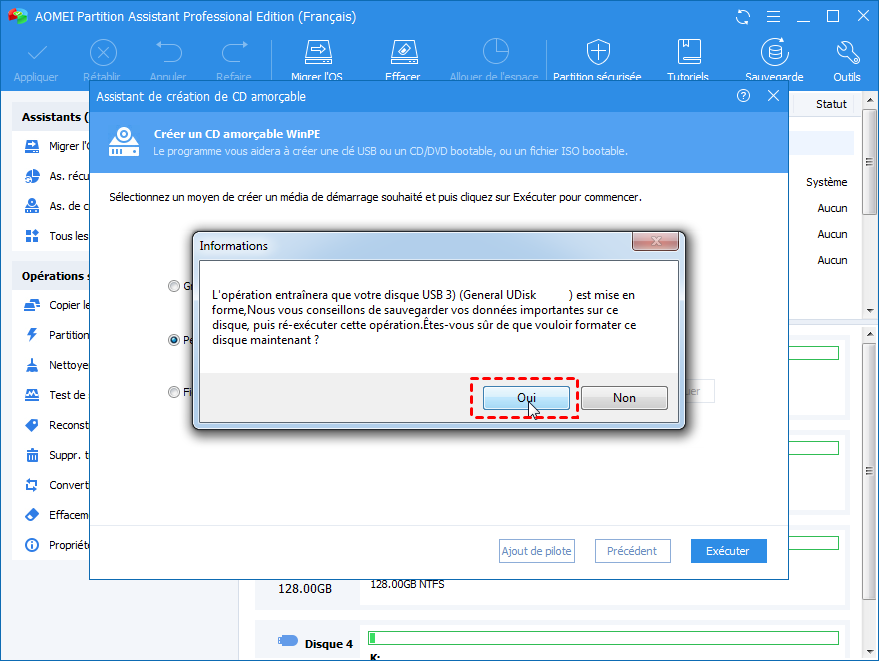Click the AOMEI app logo icon

click(18, 16)
